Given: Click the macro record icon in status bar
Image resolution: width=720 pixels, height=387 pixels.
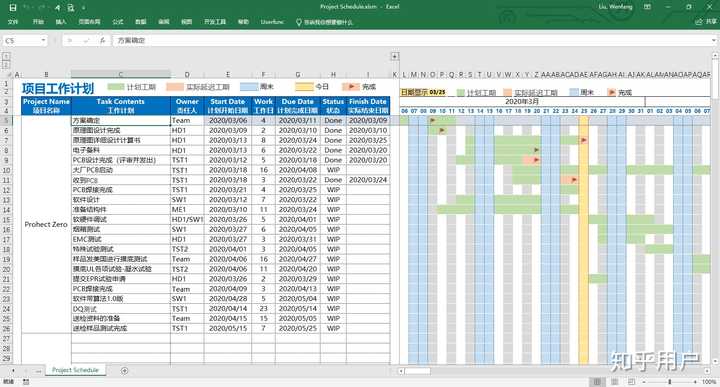Looking at the screenshot, I should [x=26, y=381].
